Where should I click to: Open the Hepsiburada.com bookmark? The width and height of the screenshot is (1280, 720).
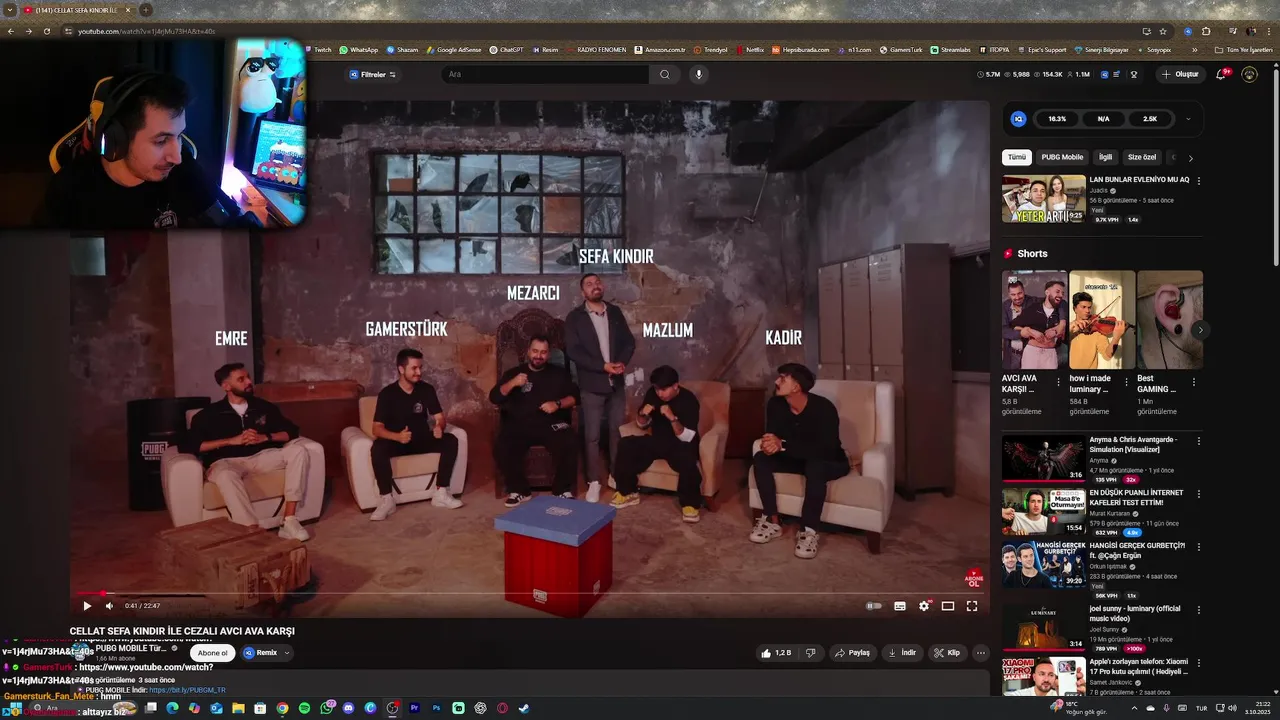point(800,49)
